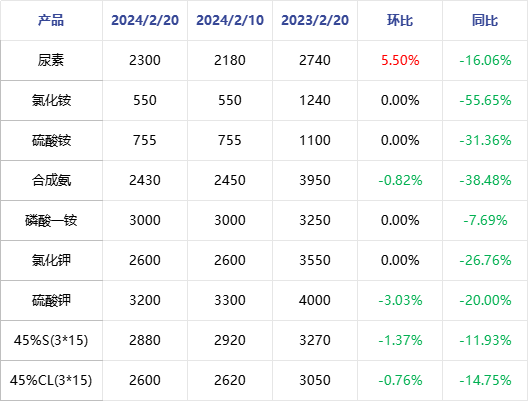Click the 2024/2/10 column header
This screenshot has width=528, height=401.
(230, 20)
